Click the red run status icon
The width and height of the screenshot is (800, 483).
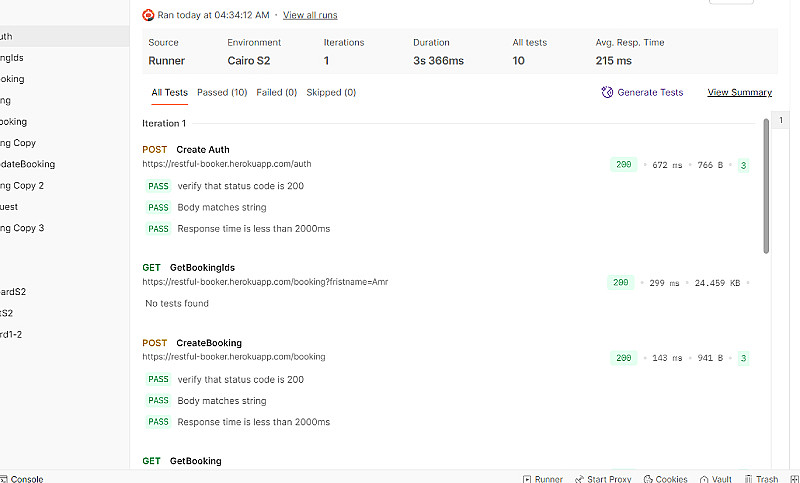[x=148, y=15]
